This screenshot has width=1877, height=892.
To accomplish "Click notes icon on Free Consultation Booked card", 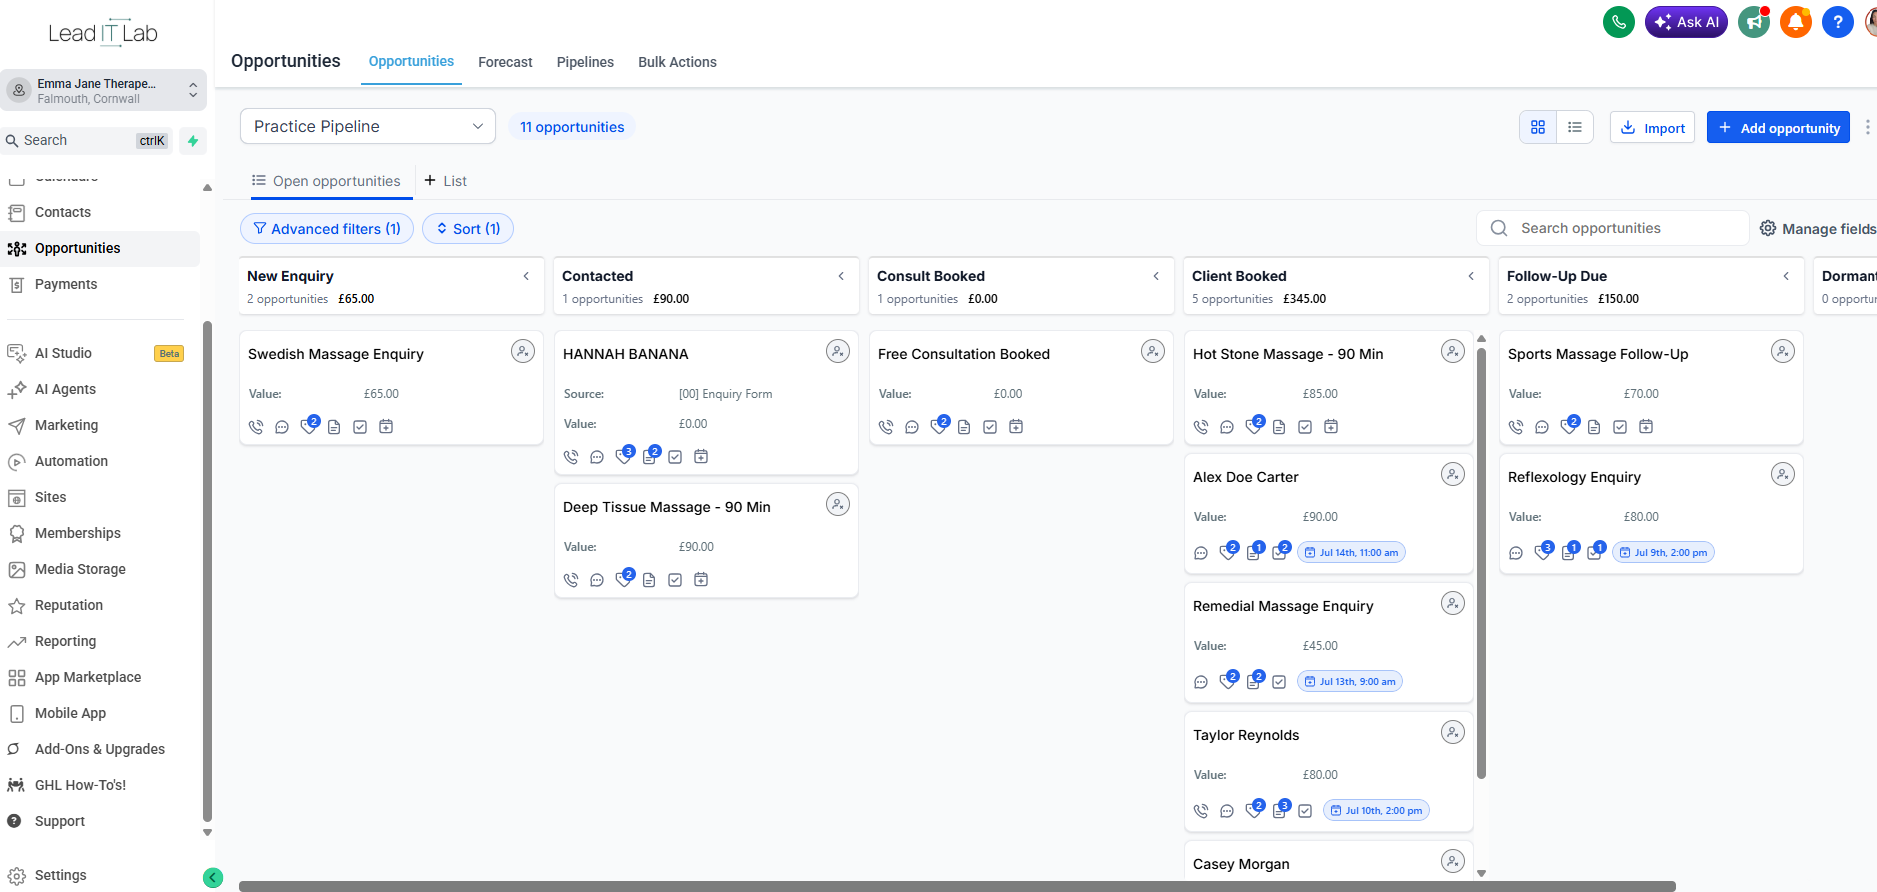I will [x=964, y=427].
